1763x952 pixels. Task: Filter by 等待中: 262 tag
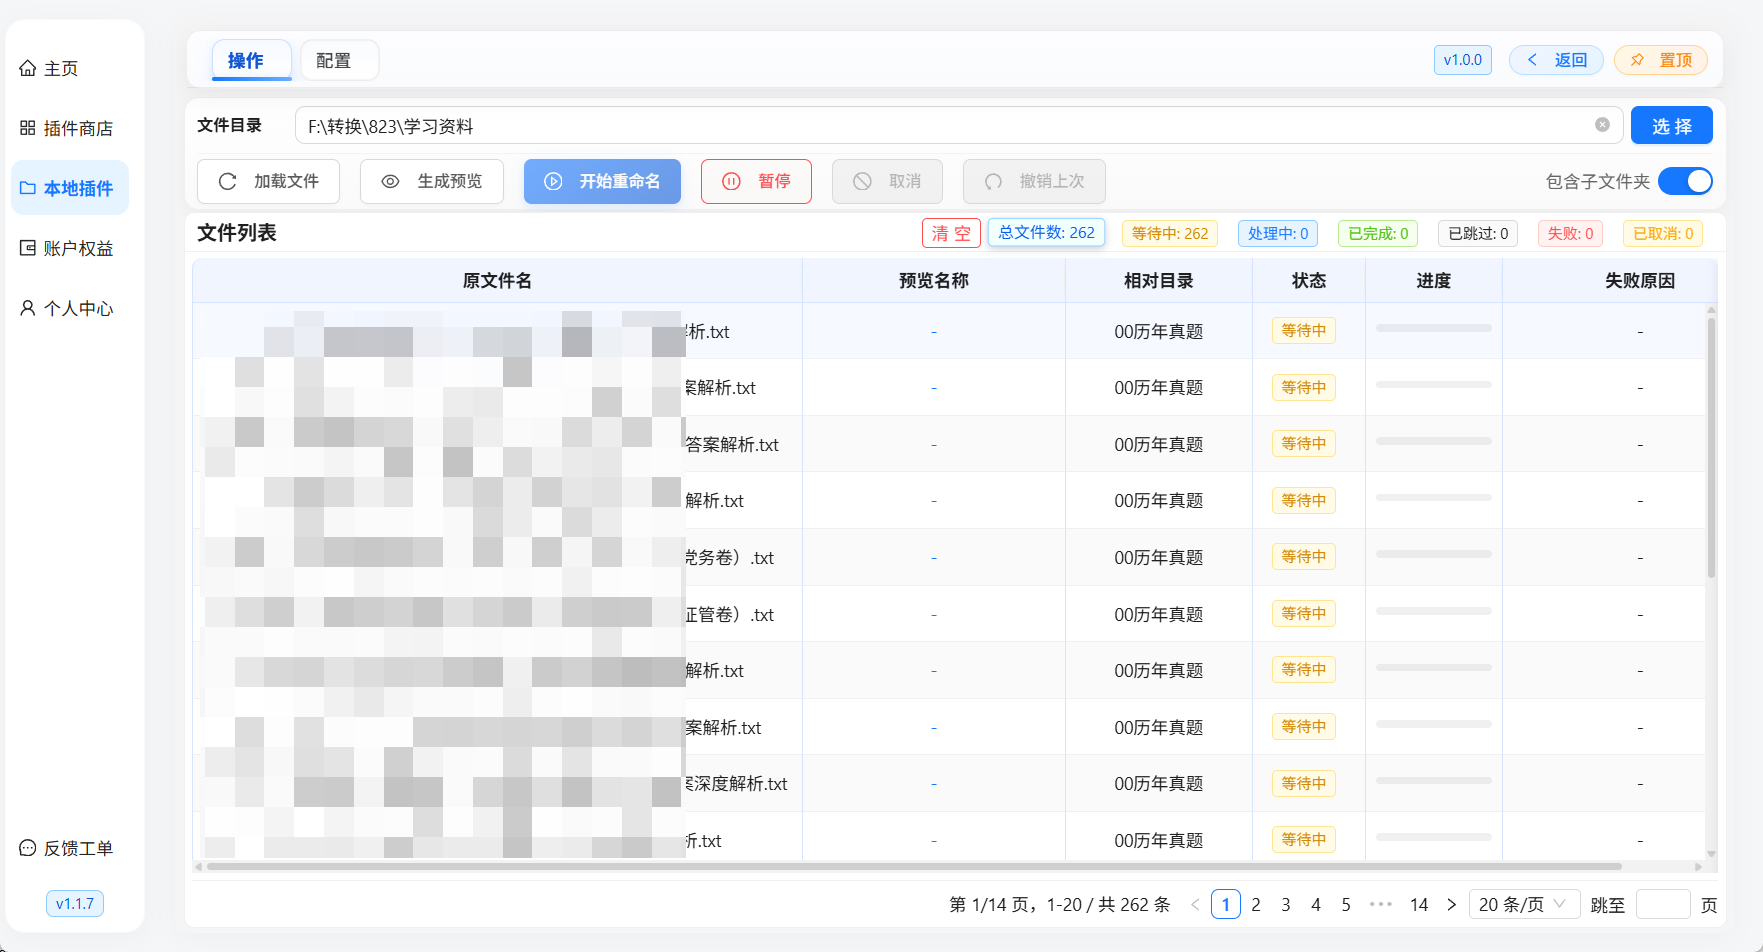tap(1170, 233)
